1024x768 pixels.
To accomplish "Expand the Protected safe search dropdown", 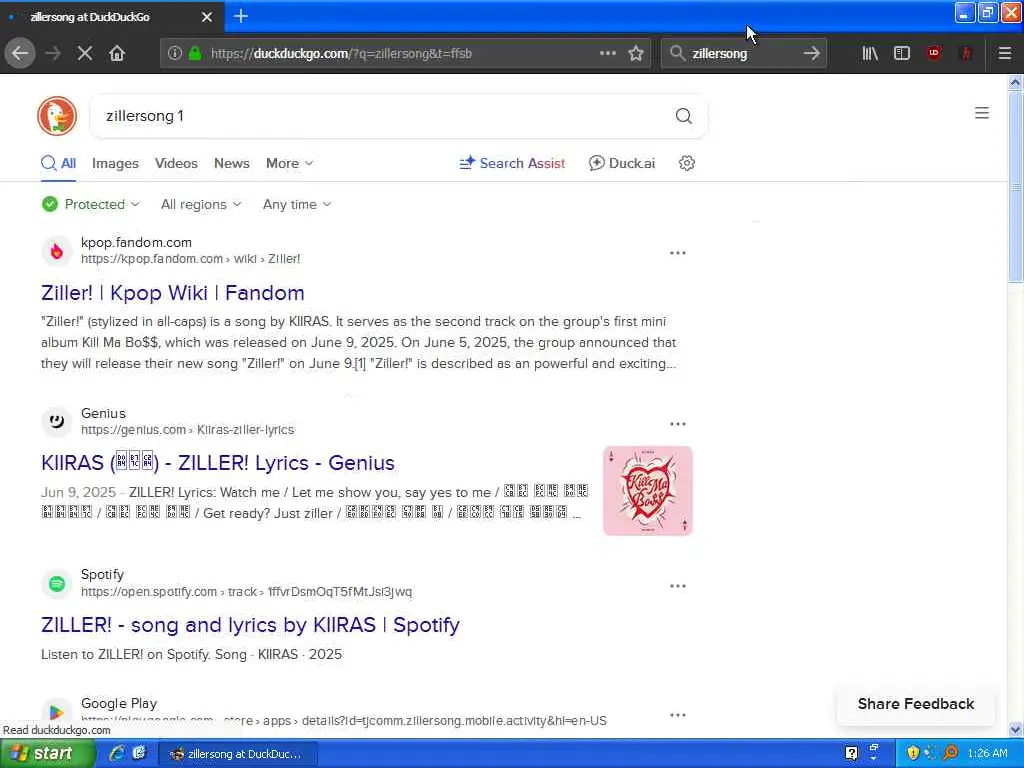I will point(91,204).
